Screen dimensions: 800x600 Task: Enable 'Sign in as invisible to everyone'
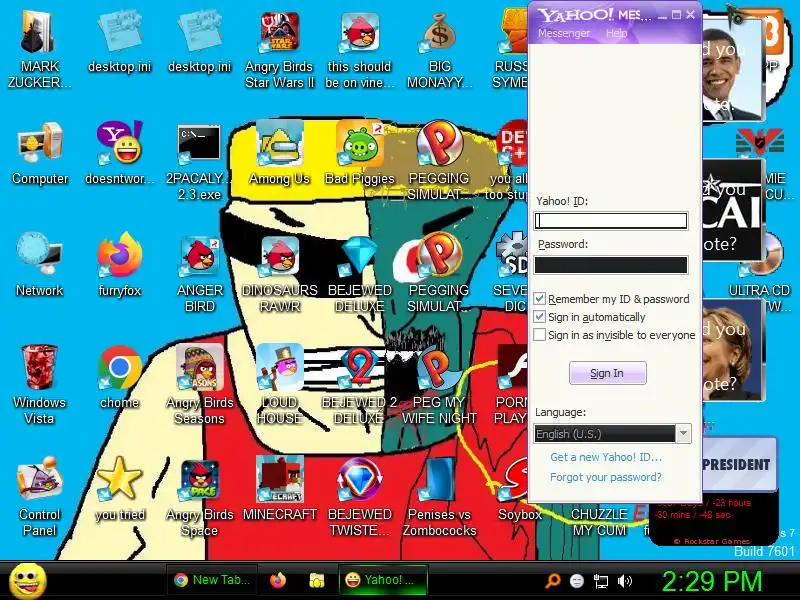(539, 335)
